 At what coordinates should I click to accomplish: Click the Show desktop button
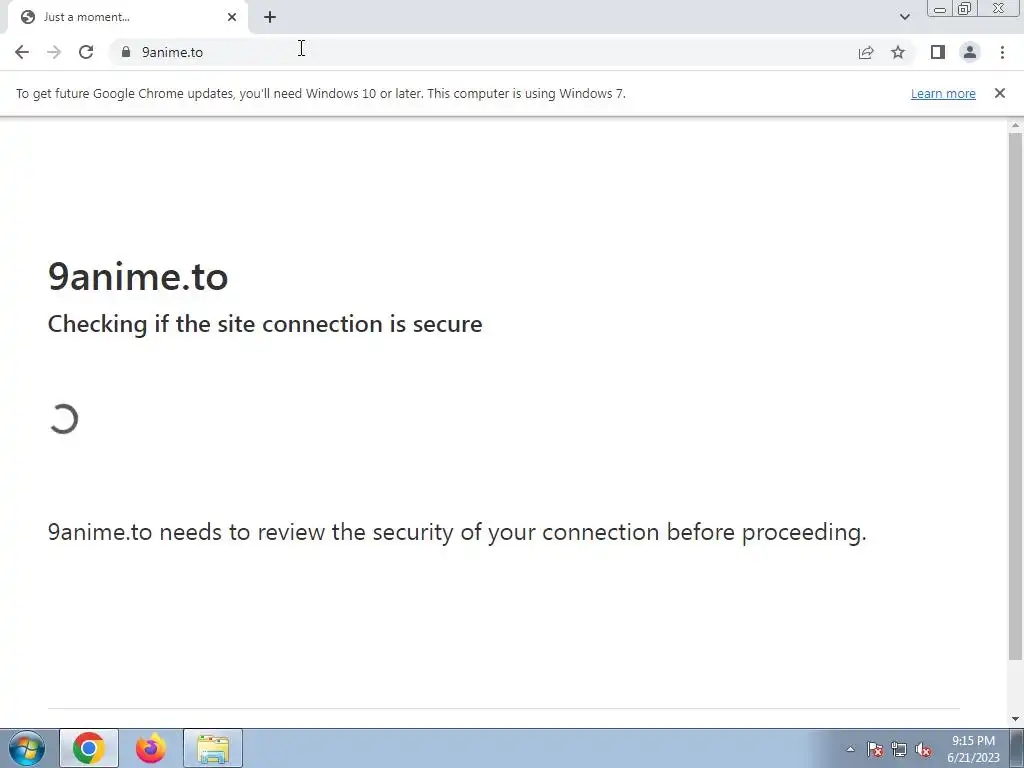pyautogui.click(x=1017, y=748)
